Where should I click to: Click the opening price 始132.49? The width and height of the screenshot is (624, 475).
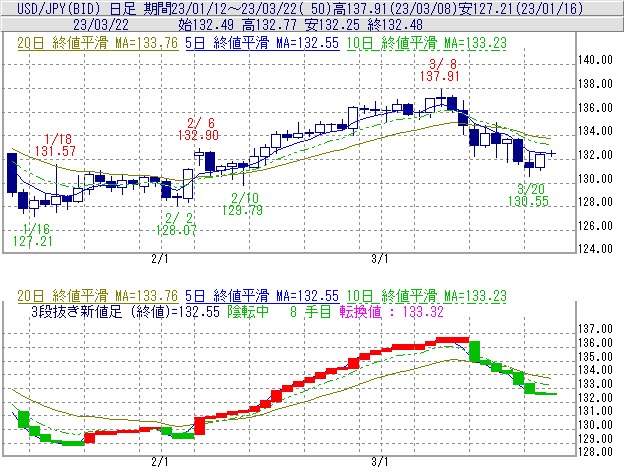pos(206,25)
